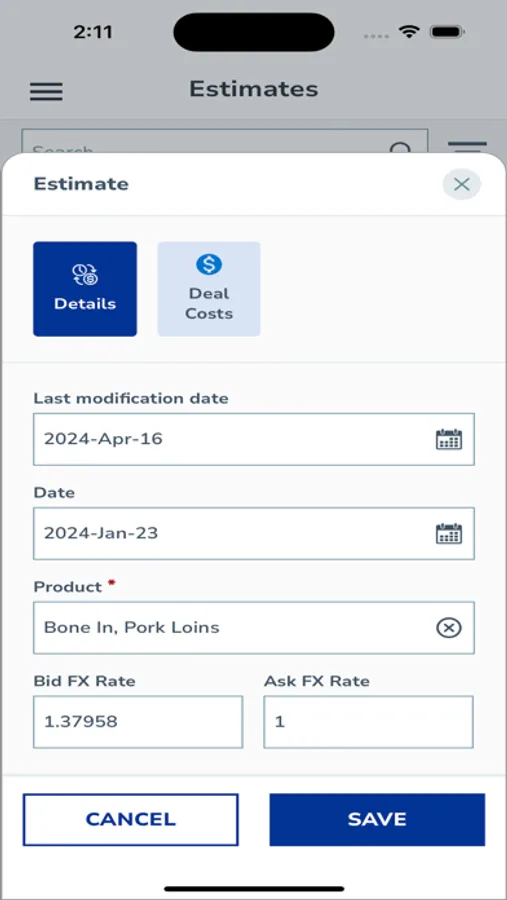
Task: Open the hamburger navigation menu
Action: click(47, 91)
